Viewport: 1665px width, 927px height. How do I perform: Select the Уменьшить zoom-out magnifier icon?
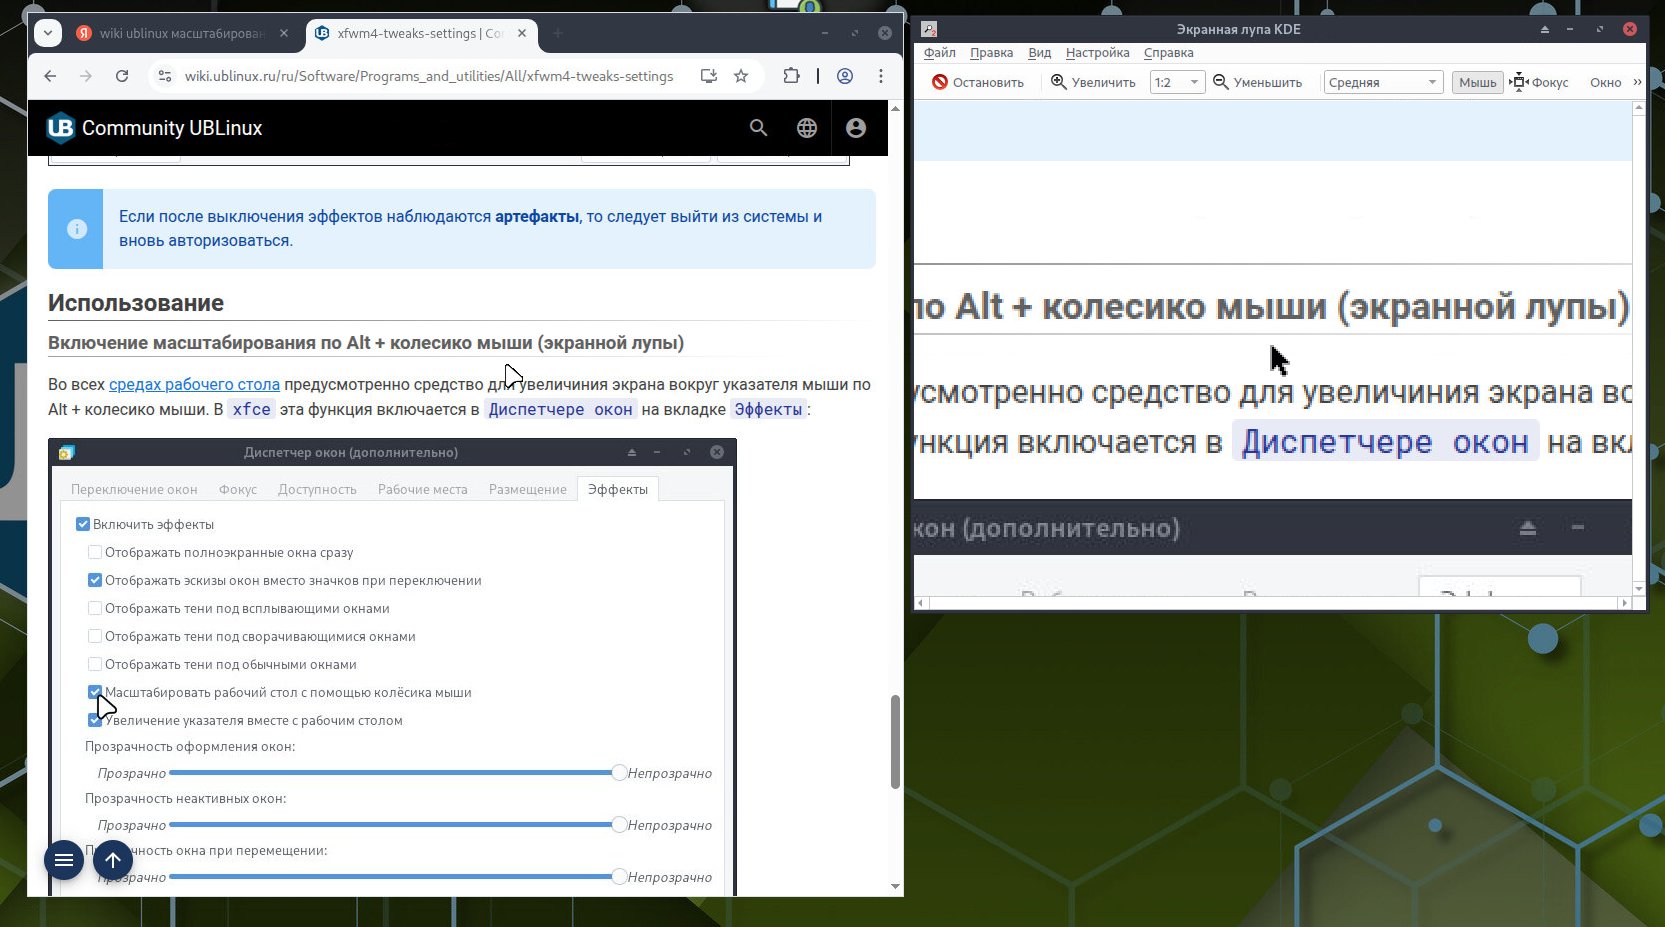click(x=1220, y=82)
